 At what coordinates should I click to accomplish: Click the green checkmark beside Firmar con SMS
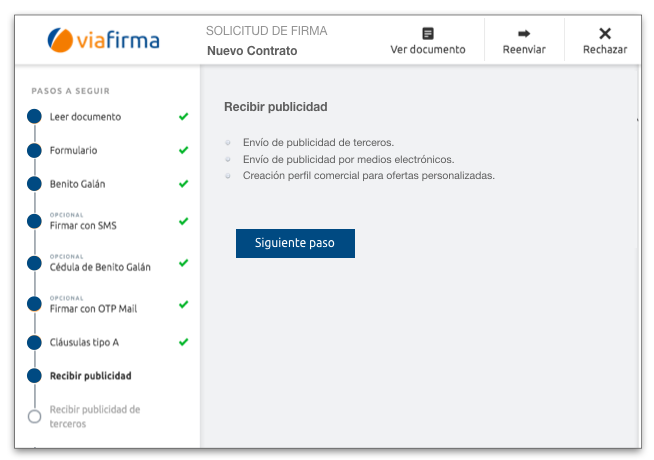click(184, 221)
